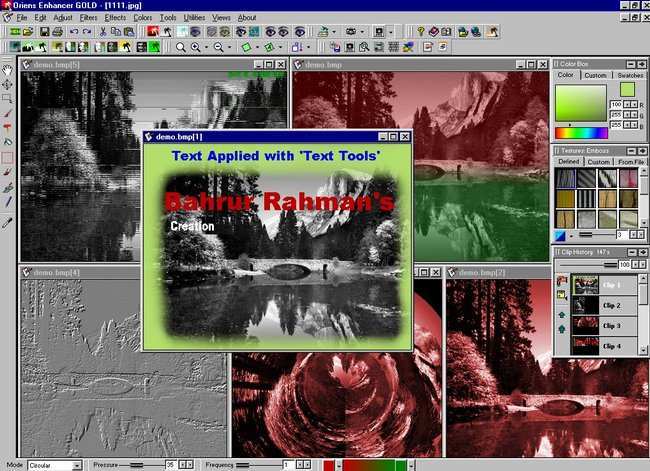650x471 pixels.
Task: Open the dropdown next to texture blue swatch
Action: 571,236
